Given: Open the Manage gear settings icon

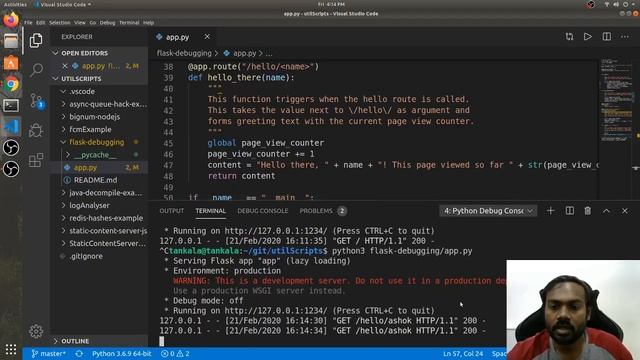Looking at the screenshot, I should 36,331.
